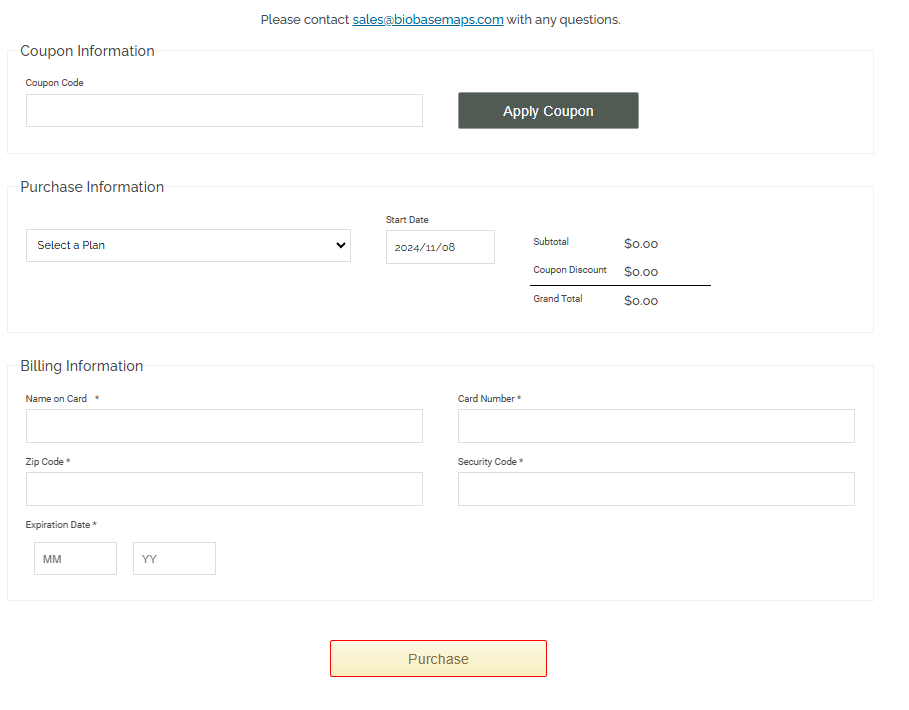Screen dimensions: 909x710
Task: Select the YY expiration year box
Action: tap(174, 559)
